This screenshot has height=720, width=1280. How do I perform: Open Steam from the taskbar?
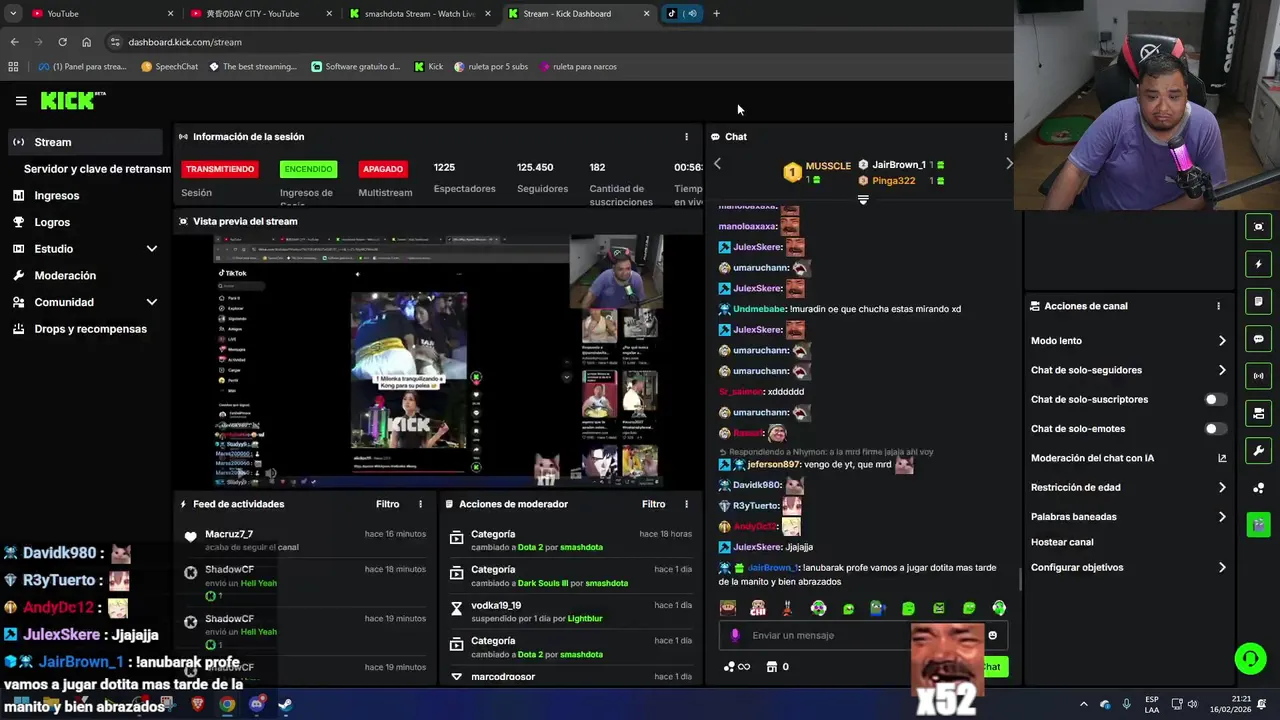[285, 704]
